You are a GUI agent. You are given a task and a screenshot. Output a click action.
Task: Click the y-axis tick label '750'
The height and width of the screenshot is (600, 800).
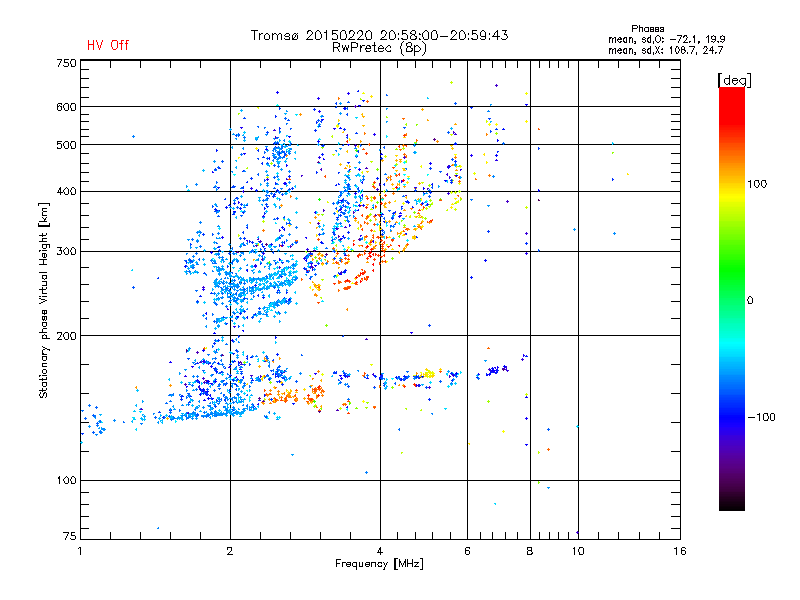(67, 63)
